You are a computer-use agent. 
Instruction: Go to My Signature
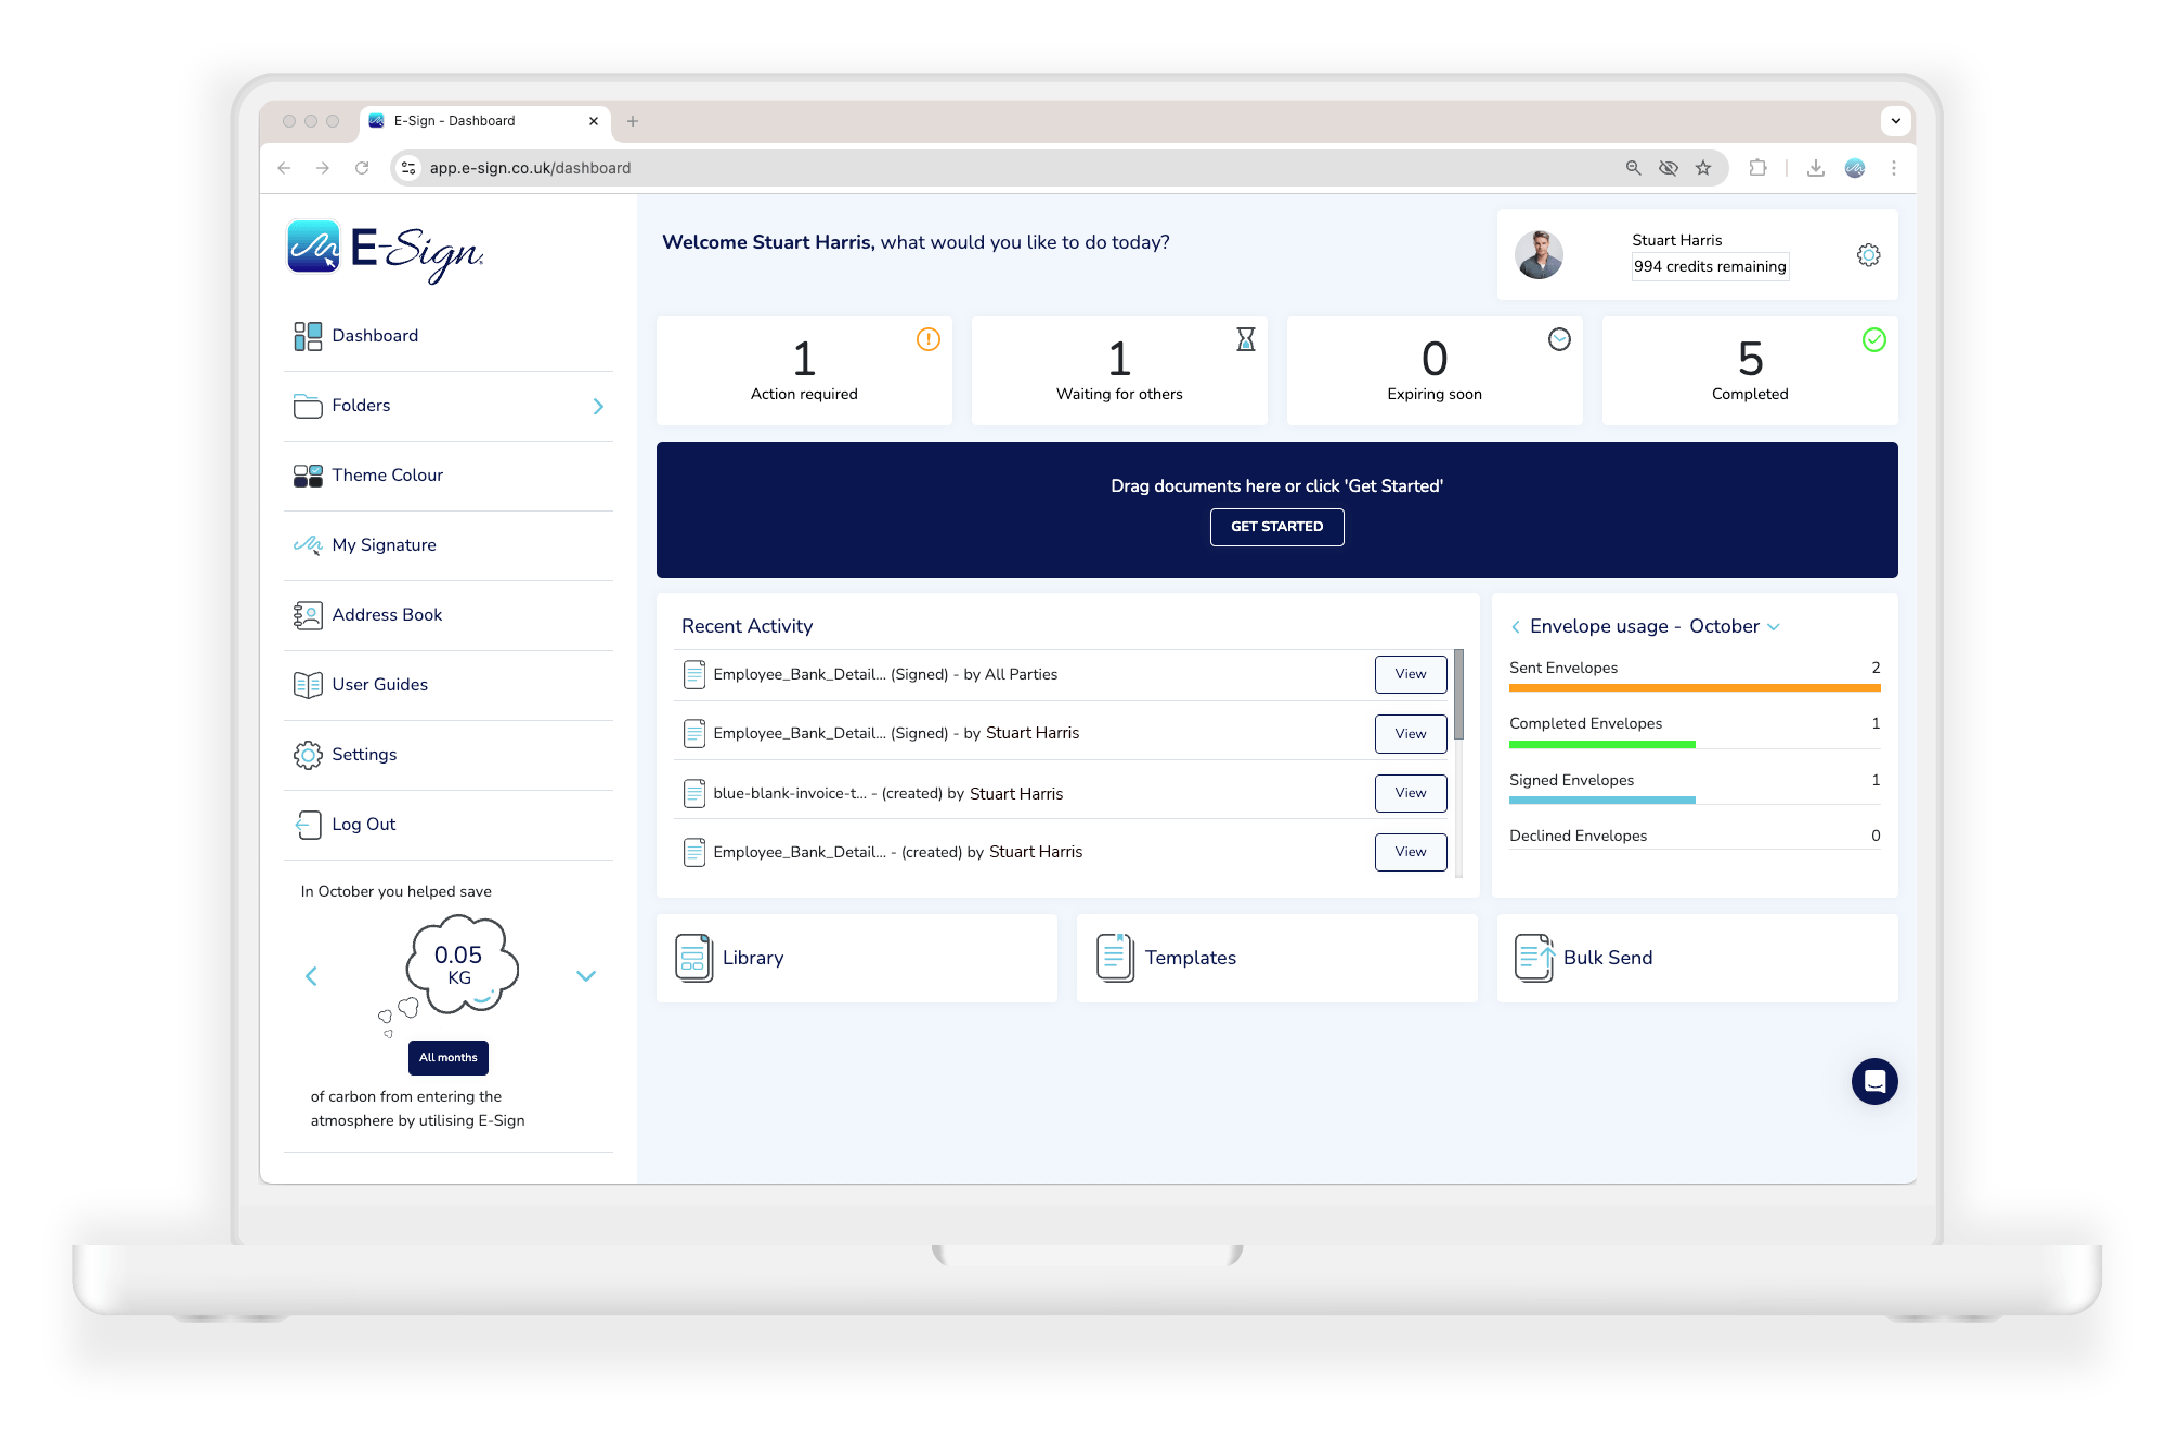tap(448, 546)
